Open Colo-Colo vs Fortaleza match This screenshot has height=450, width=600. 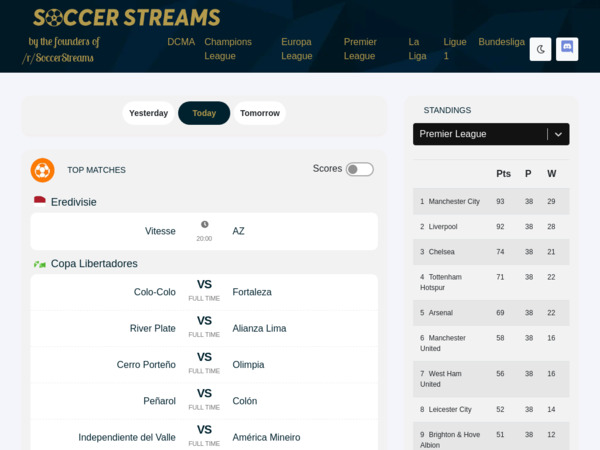(x=204, y=292)
